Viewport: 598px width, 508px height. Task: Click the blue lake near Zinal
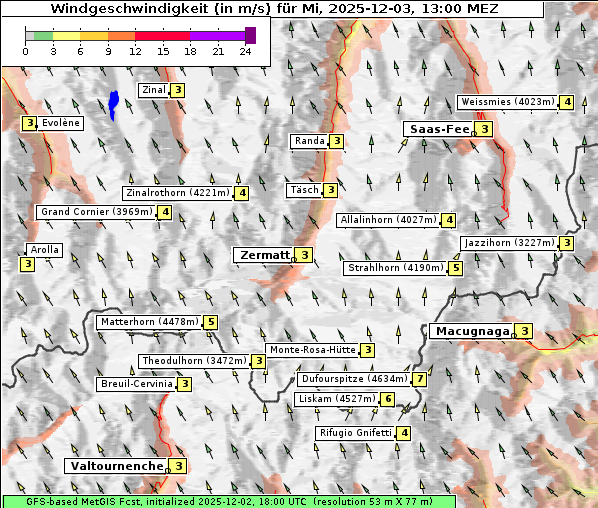click(x=113, y=105)
